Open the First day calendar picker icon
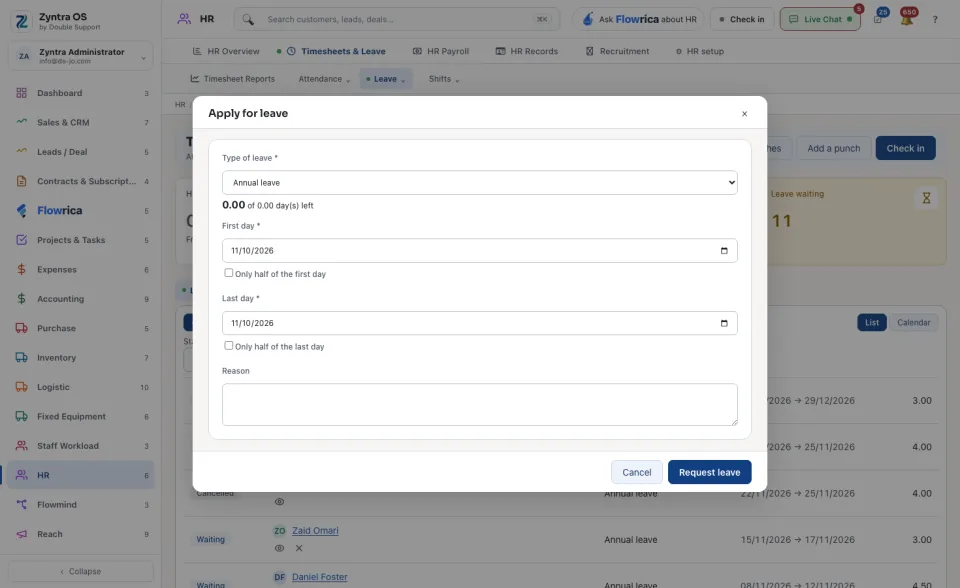The width and height of the screenshot is (960, 588). click(724, 251)
